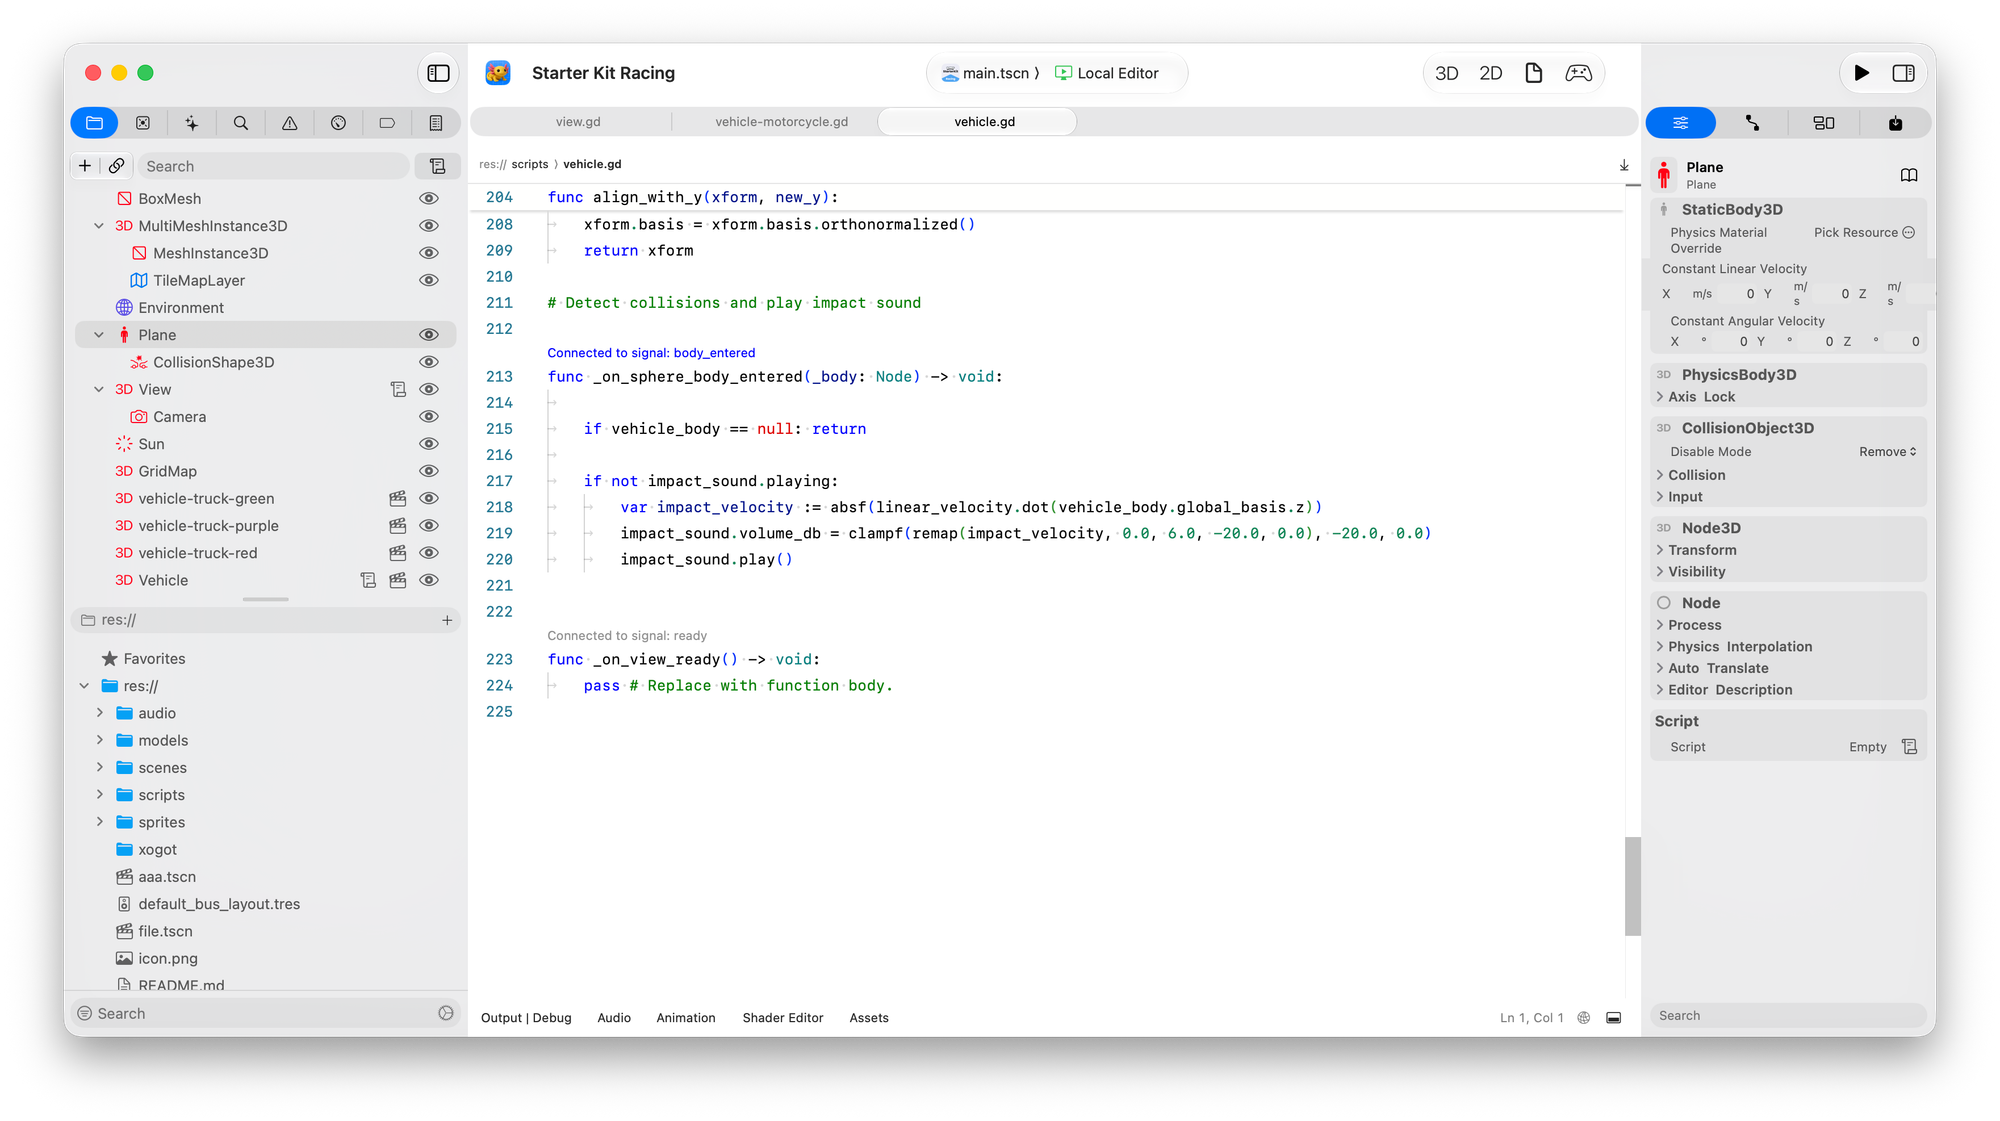
Task: Switch to the vehicle-motorcycle.gd tab
Action: (781, 122)
